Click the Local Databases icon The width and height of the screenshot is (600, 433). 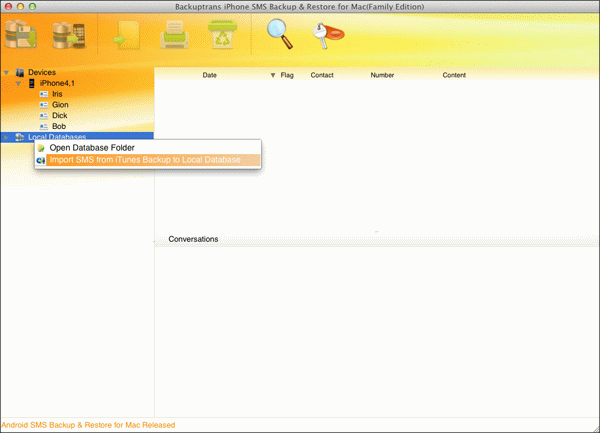click(x=20, y=137)
